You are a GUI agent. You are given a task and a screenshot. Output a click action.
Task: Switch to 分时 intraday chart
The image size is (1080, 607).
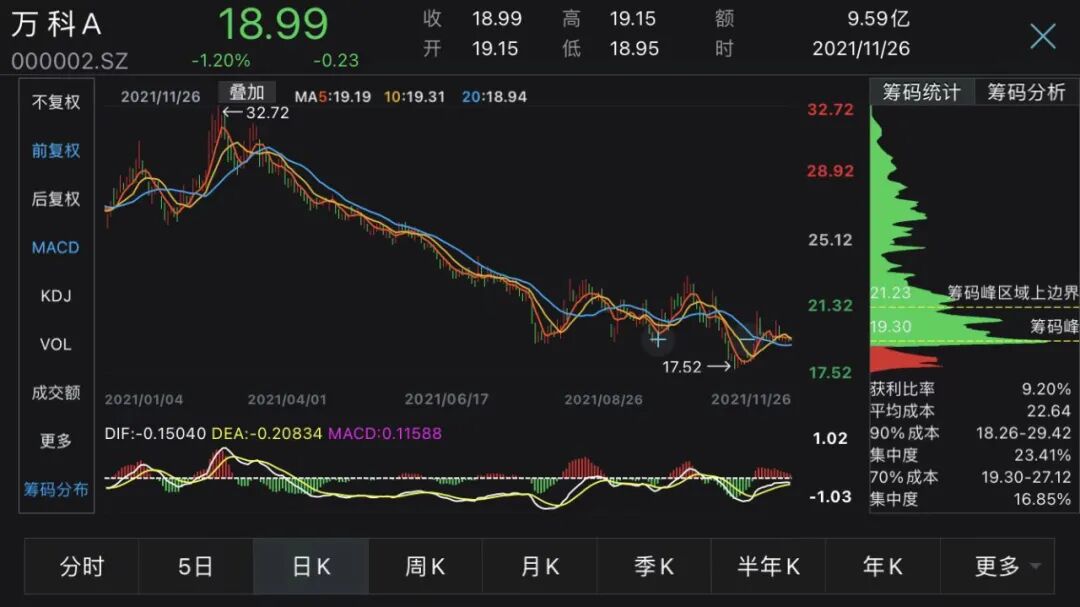(x=81, y=566)
